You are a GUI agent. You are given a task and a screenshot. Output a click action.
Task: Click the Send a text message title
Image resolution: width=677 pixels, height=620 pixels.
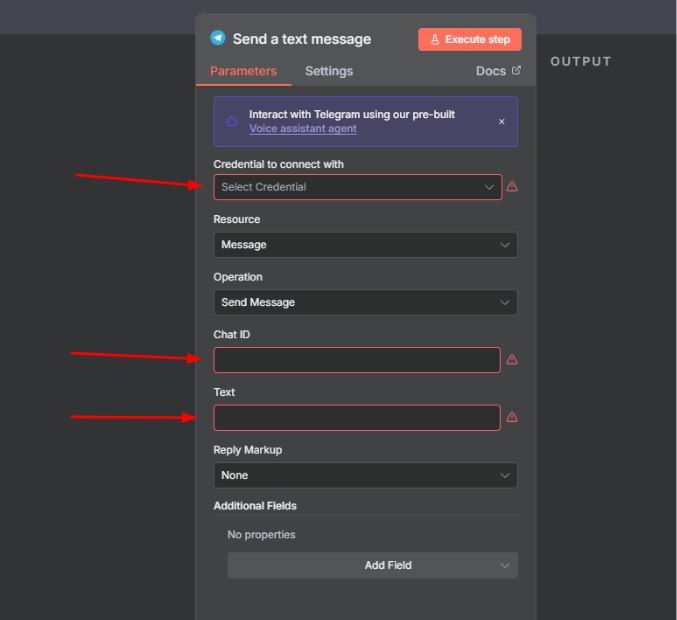[x=302, y=39]
